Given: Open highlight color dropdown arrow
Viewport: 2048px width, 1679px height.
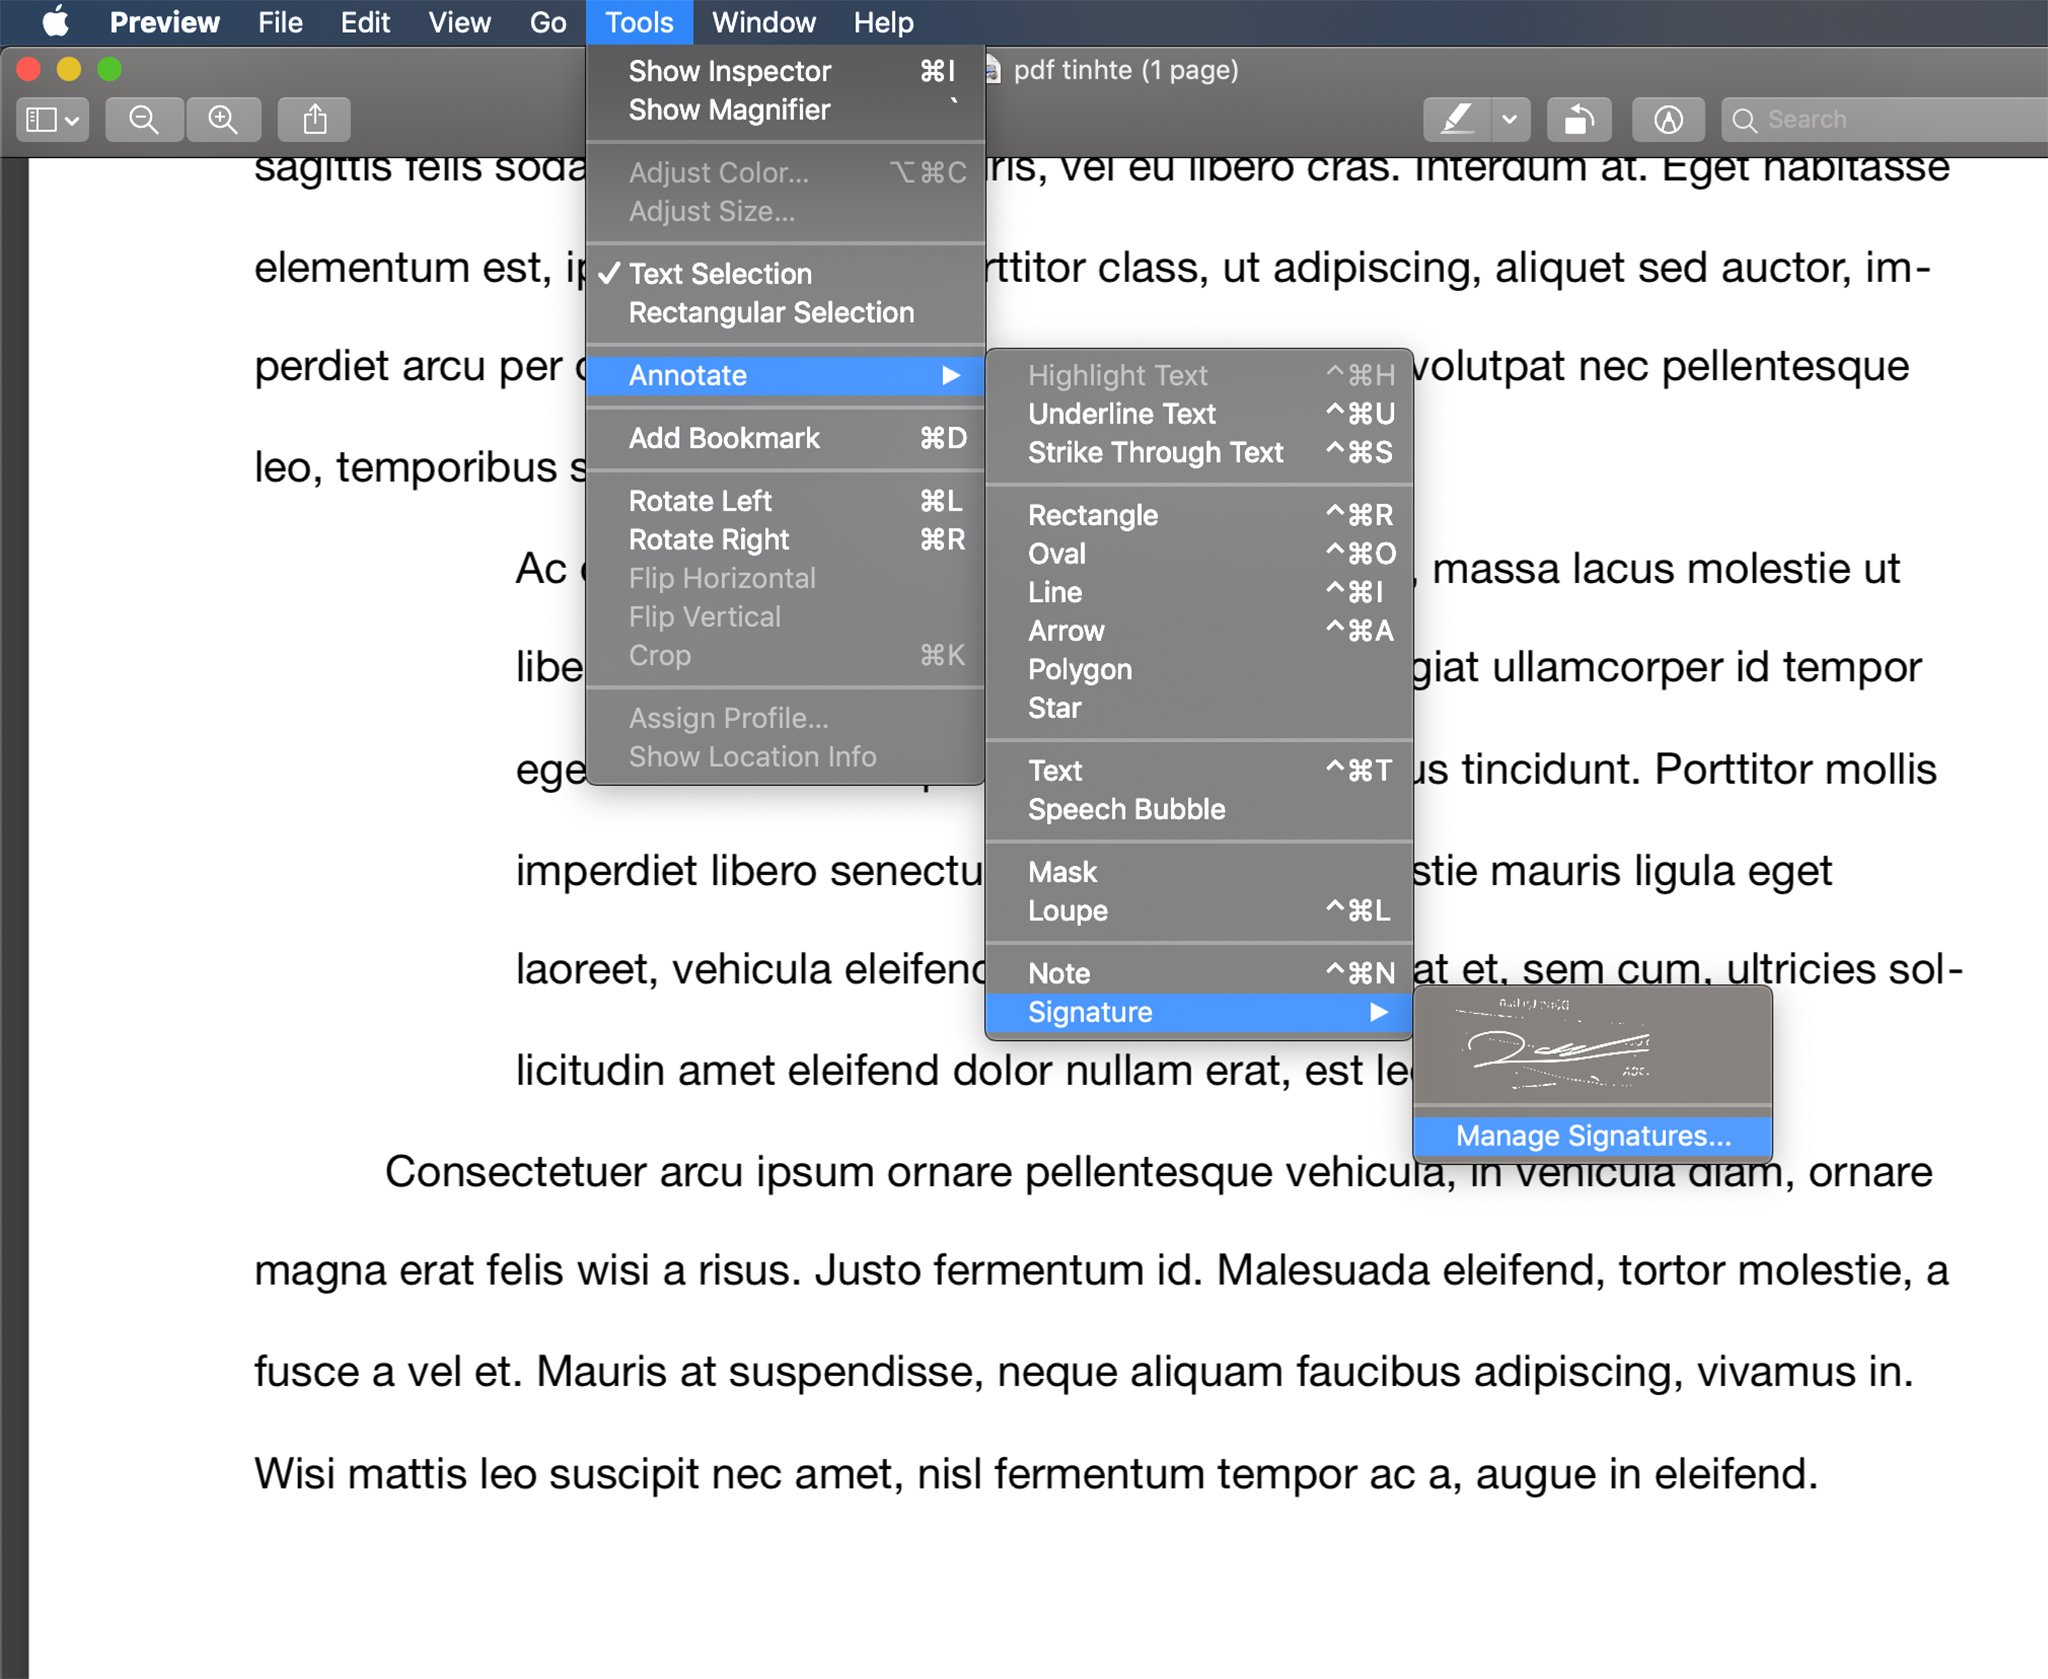Looking at the screenshot, I should click(x=1510, y=120).
